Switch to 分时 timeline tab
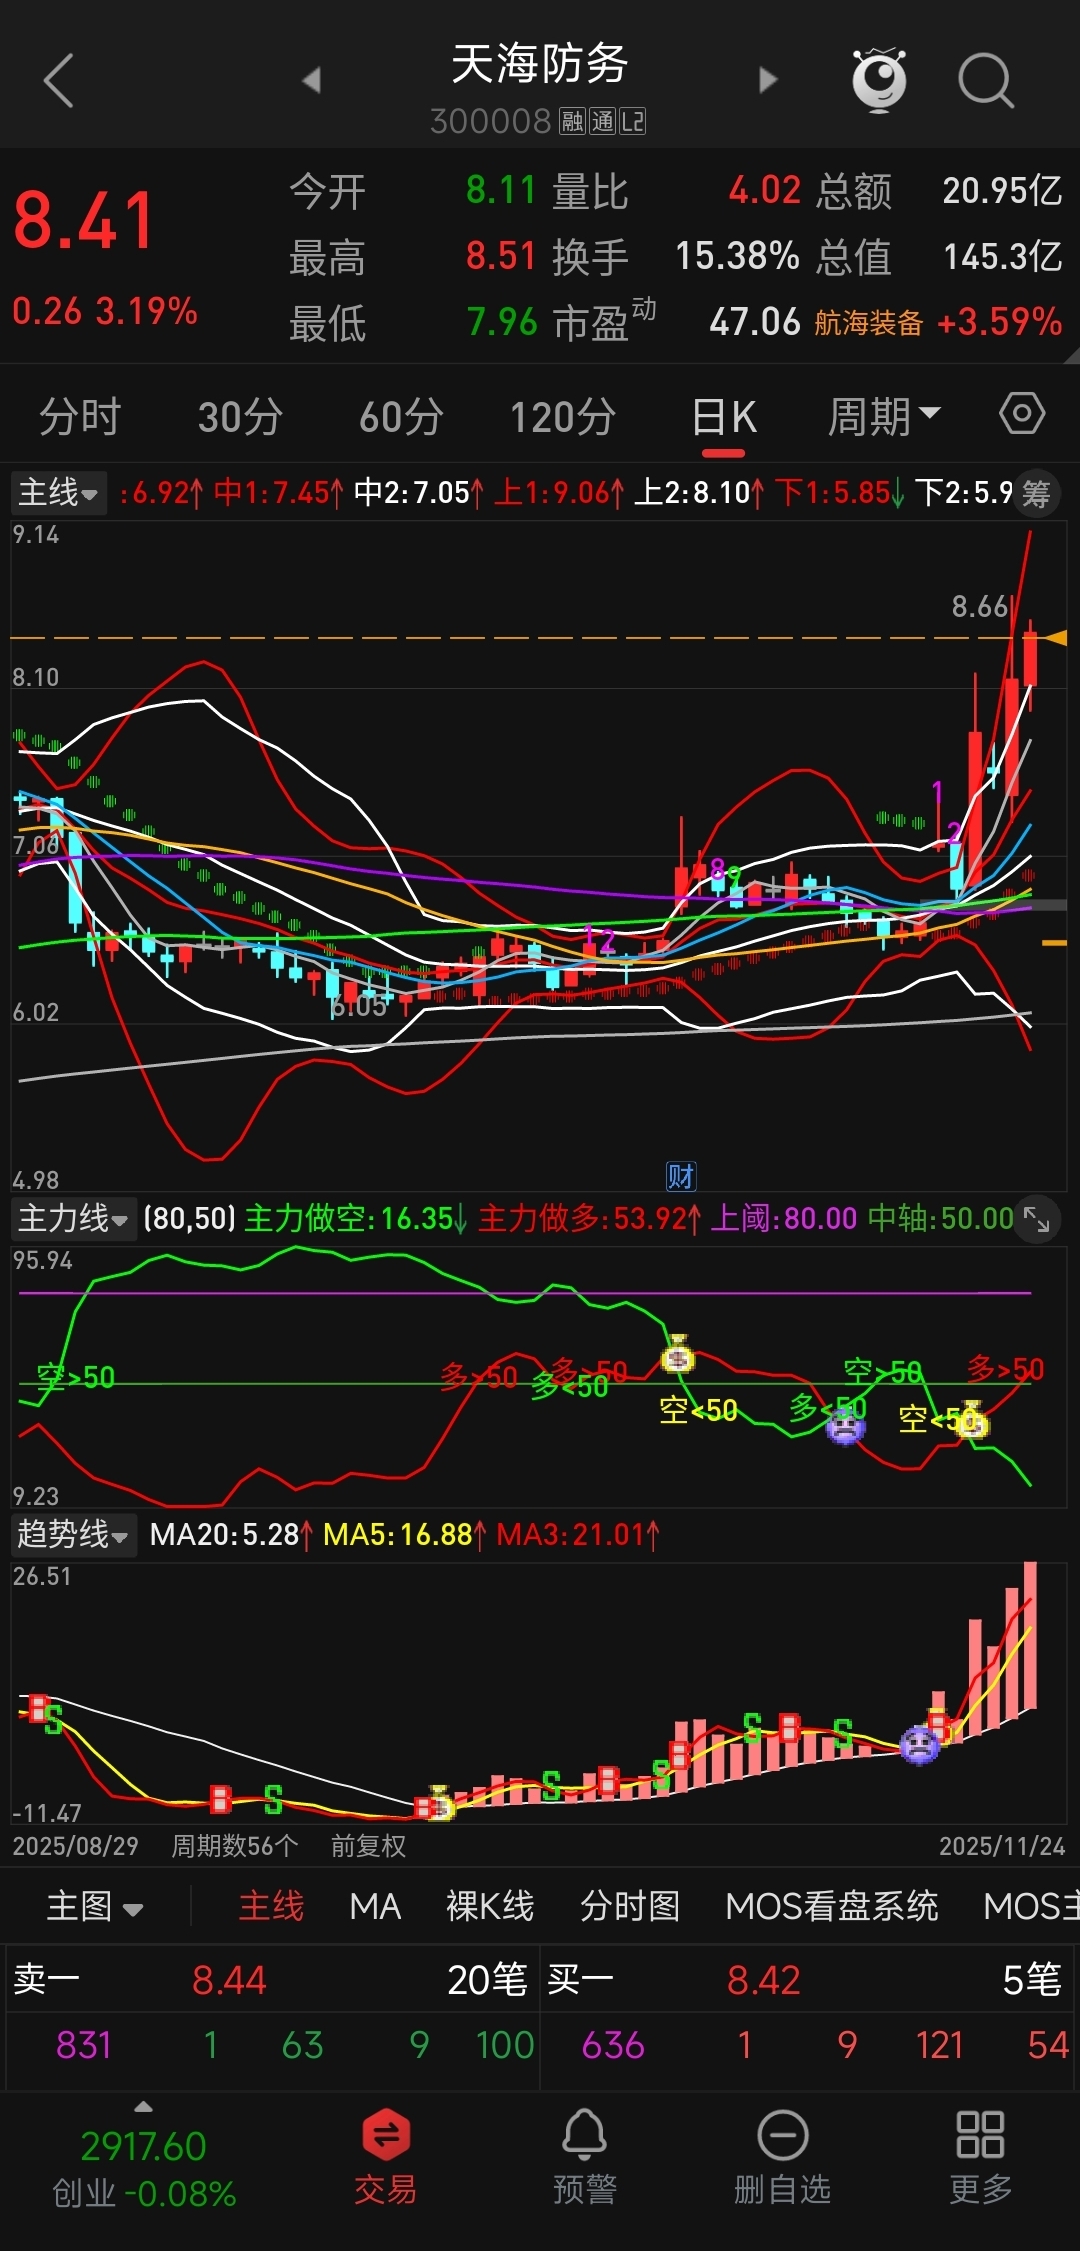The height and width of the screenshot is (2251, 1080). point(80,416)
